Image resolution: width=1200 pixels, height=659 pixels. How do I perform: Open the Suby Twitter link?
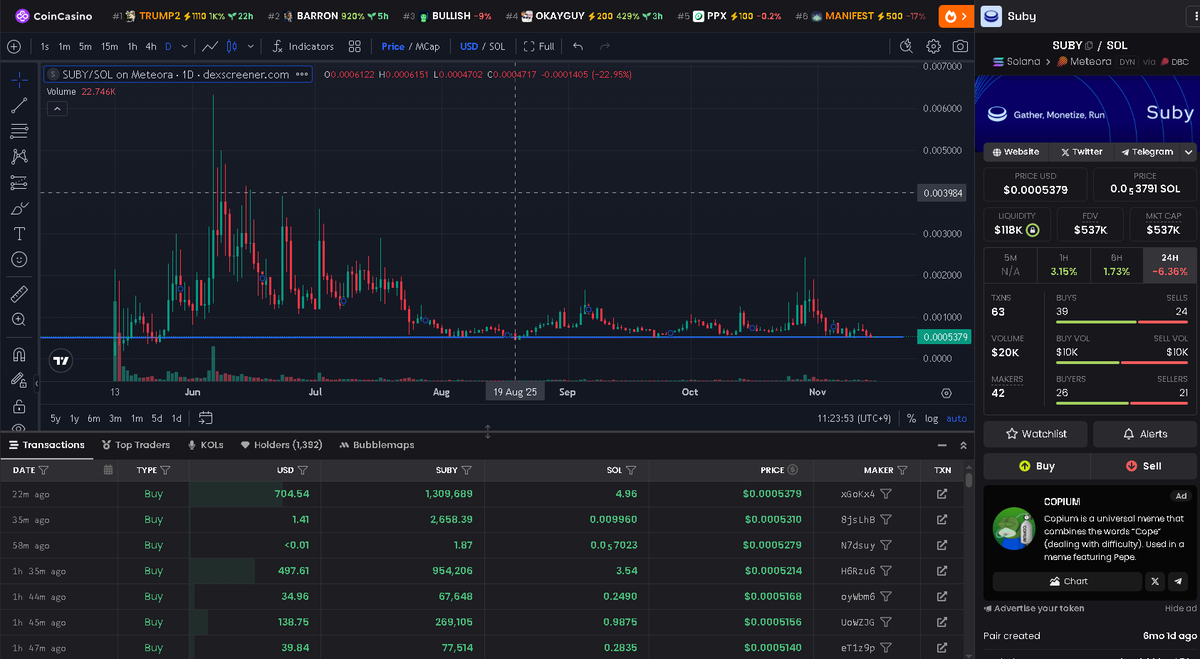(x=1081, y=152)
